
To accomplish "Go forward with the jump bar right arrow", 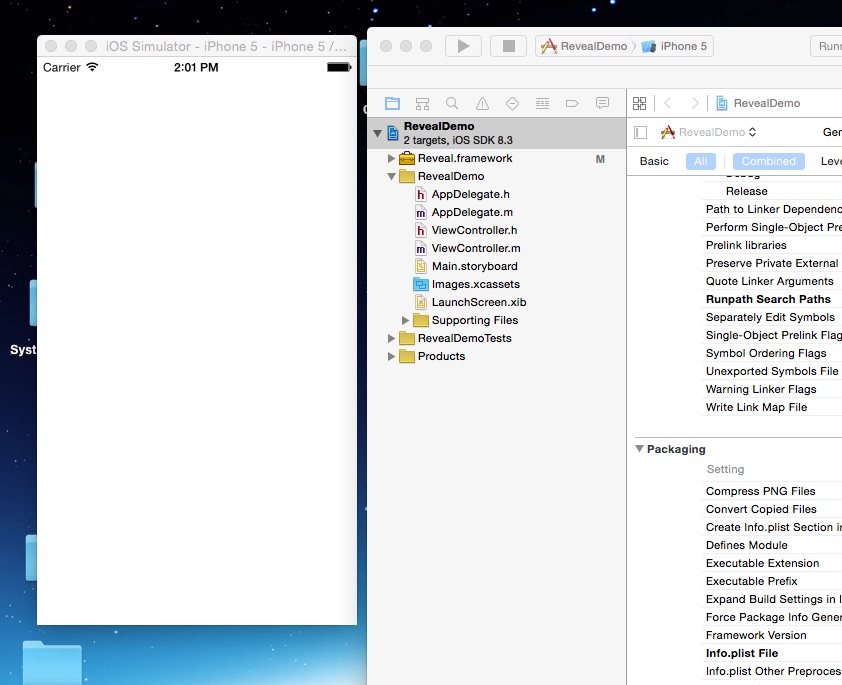I will coord(695,103).
